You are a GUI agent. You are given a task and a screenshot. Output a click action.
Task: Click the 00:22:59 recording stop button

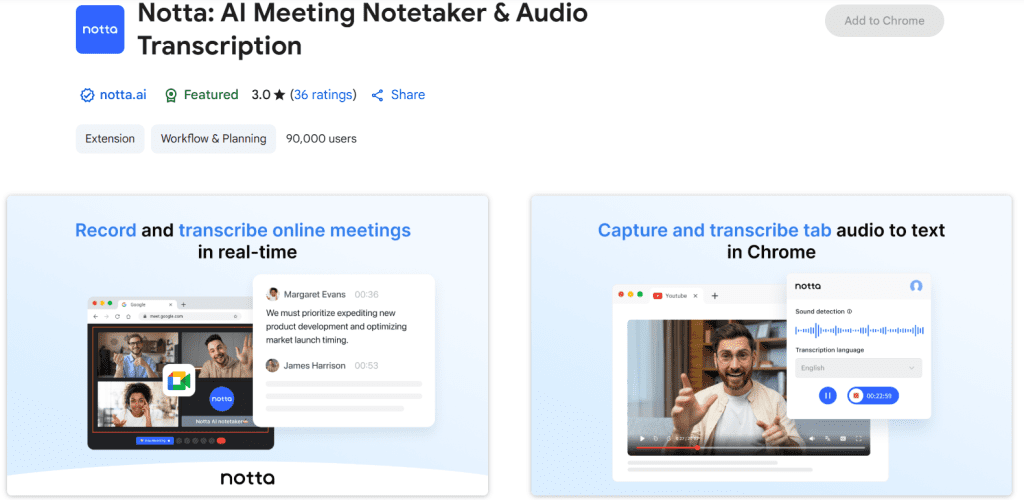click(873, 396)
